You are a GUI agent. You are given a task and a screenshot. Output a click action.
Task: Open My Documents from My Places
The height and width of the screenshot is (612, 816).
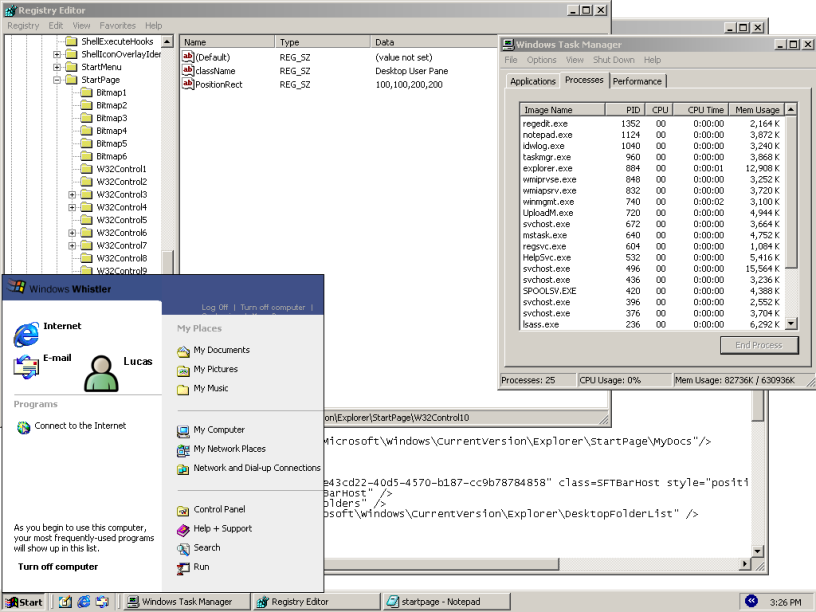click(213, 351)
